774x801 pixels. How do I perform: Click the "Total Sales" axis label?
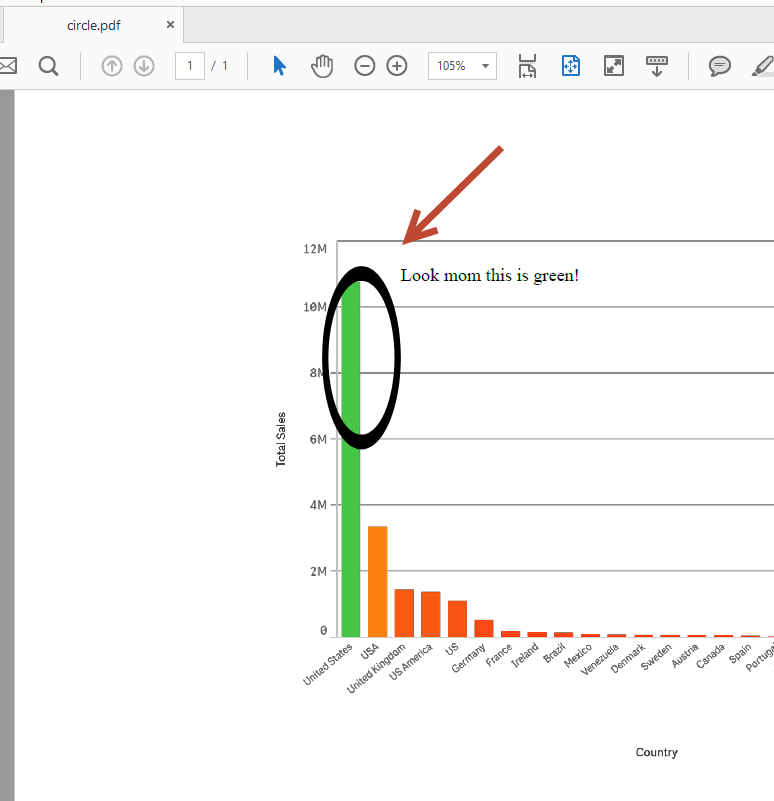click(x=280, y=439)
